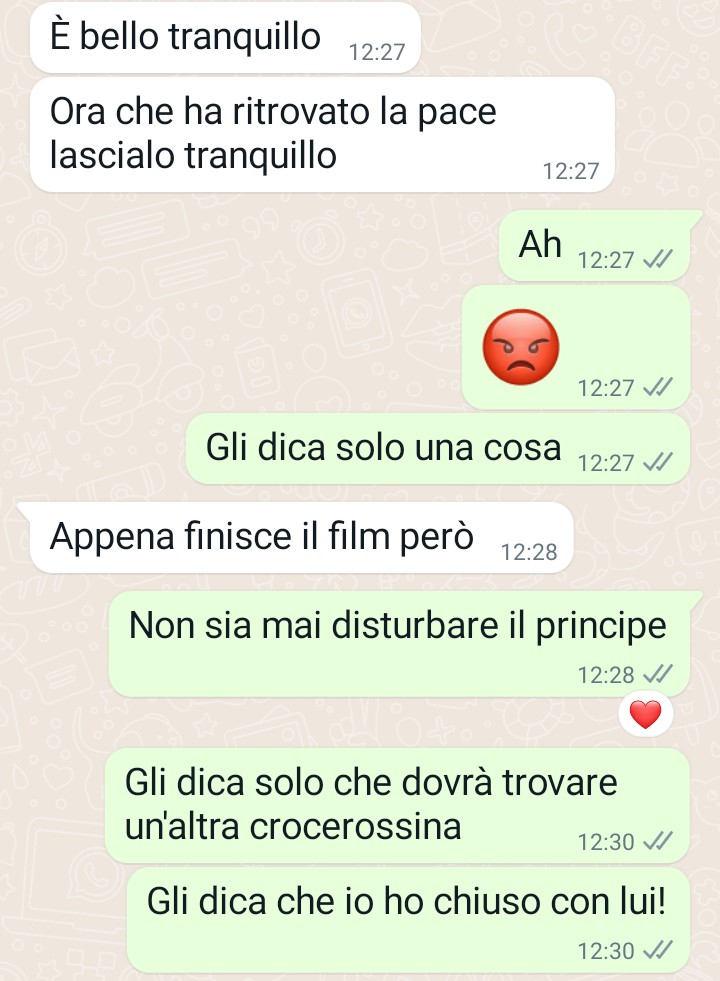Screen dimensions: 720x981
Task: Tap ticks on 'ho chiuso con lui' message
Action: click(x=658, y=950)
